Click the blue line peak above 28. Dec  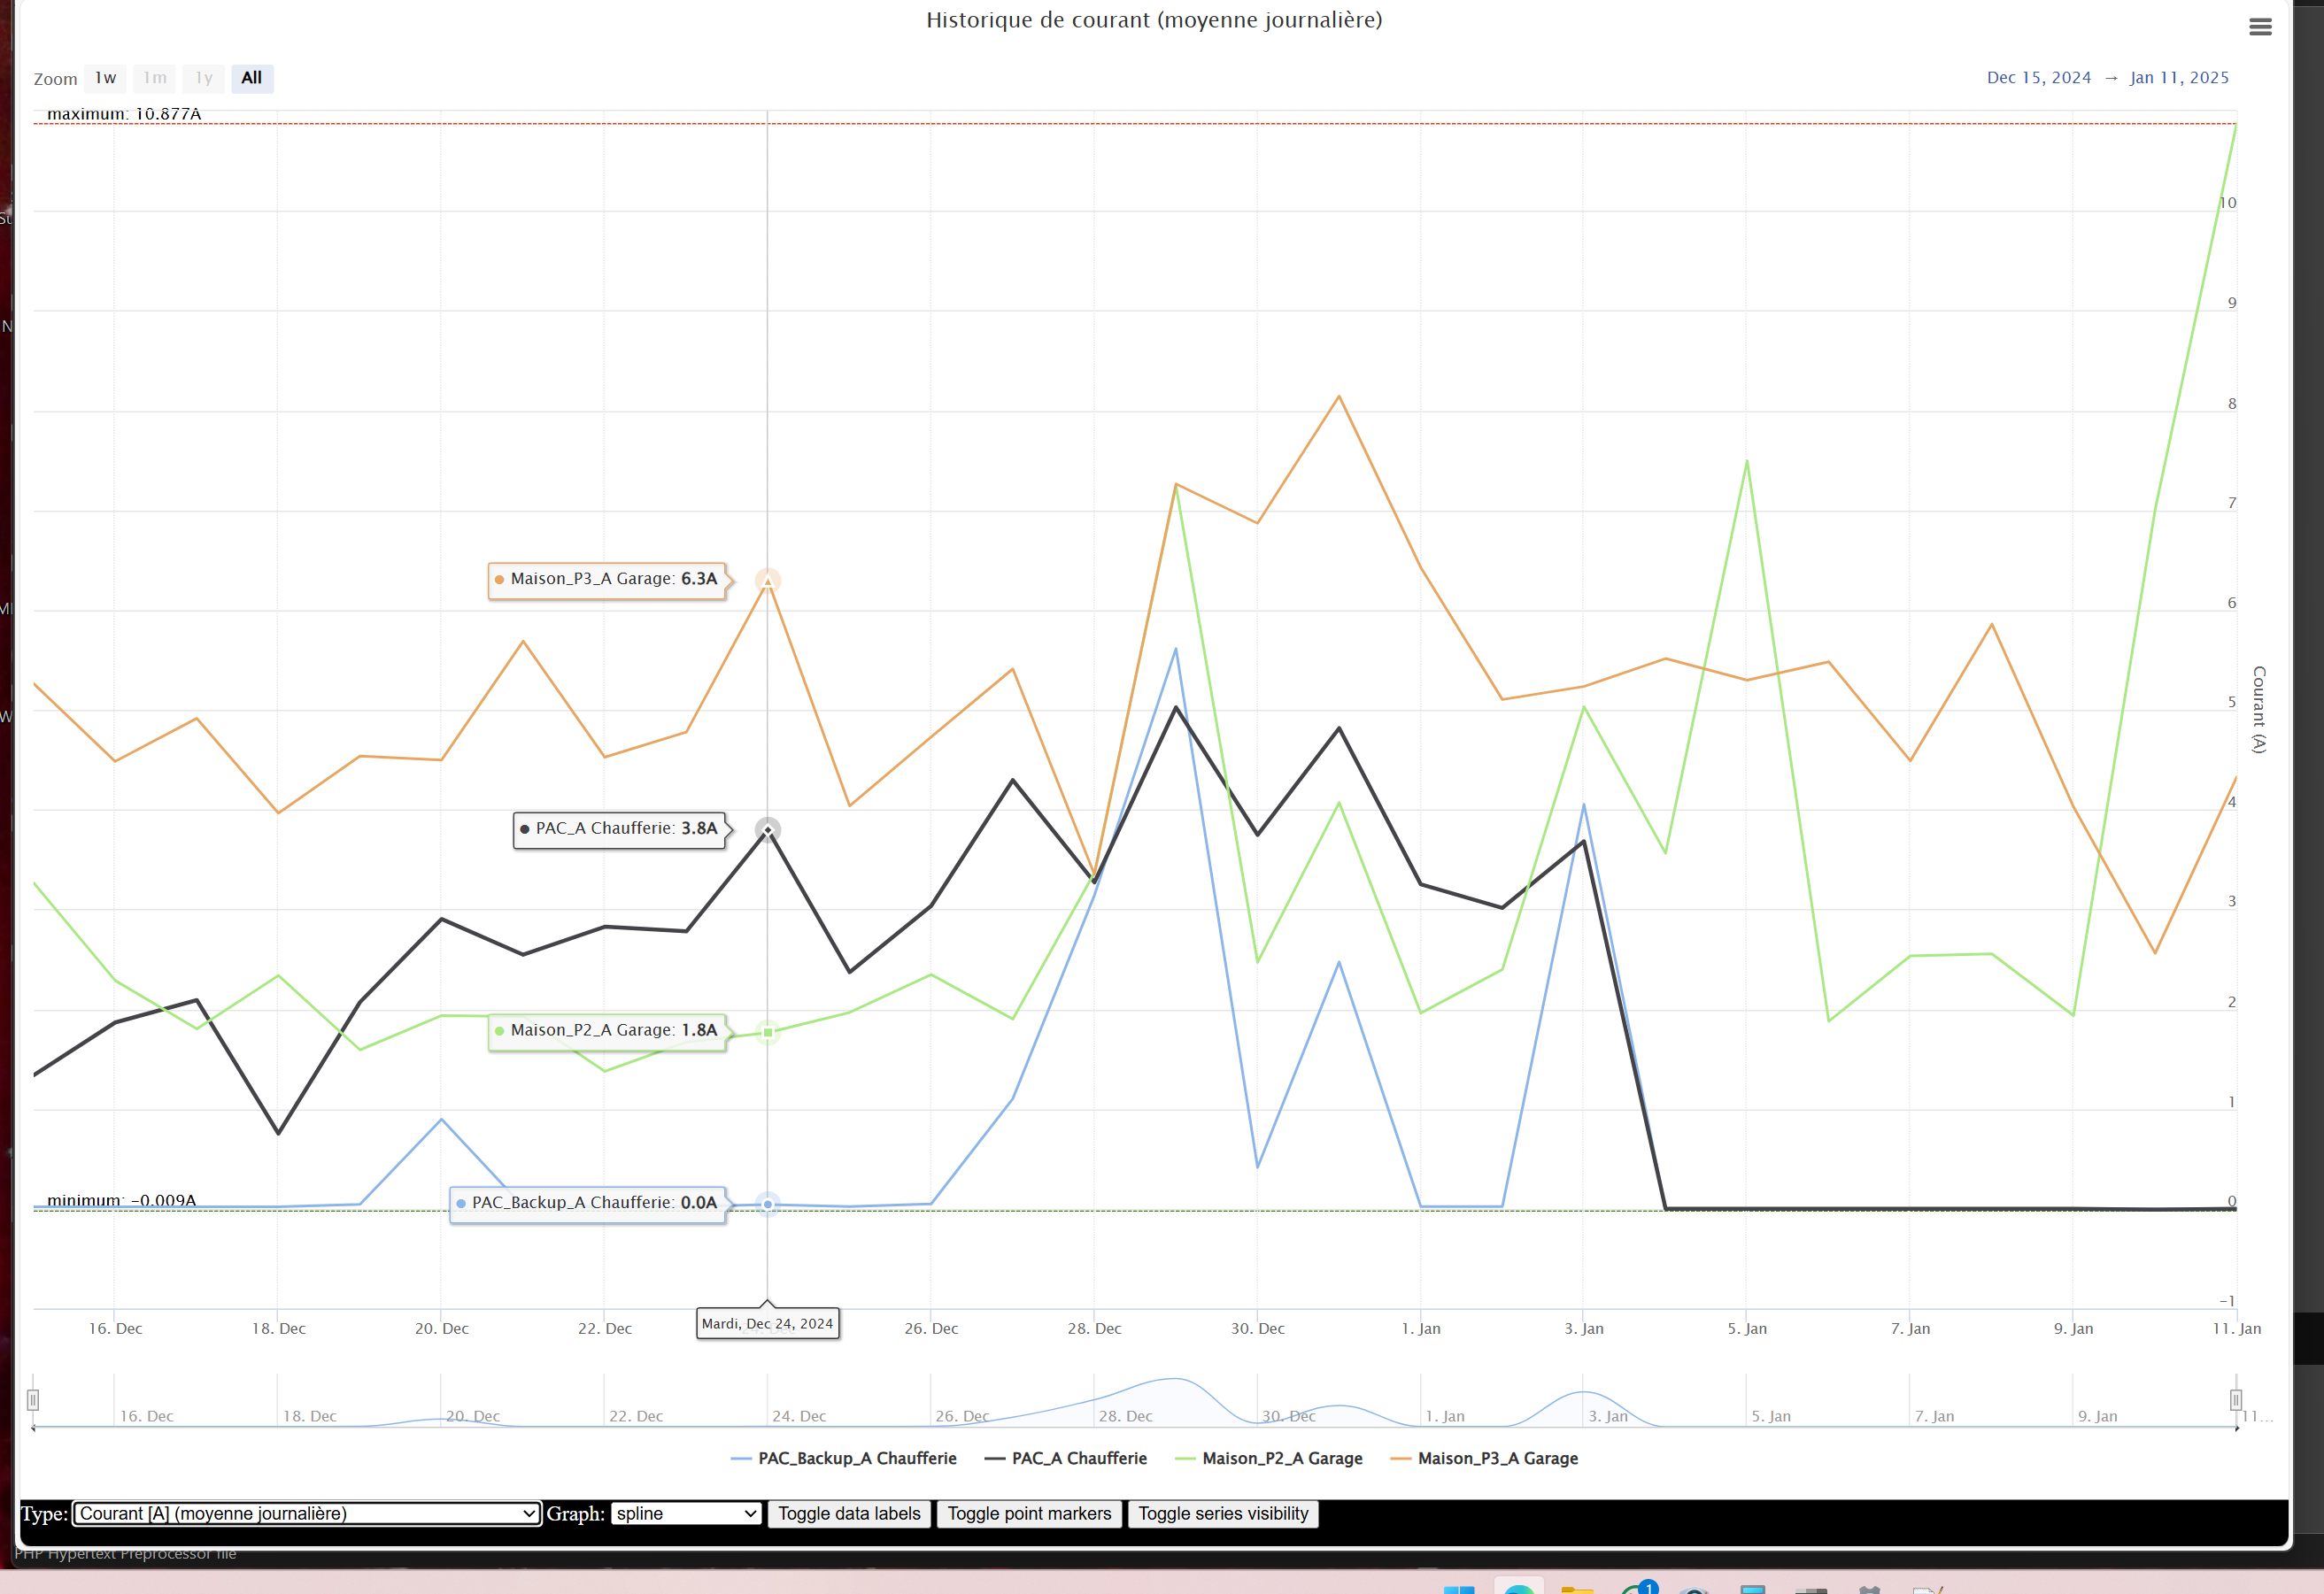pos(1175,650)
